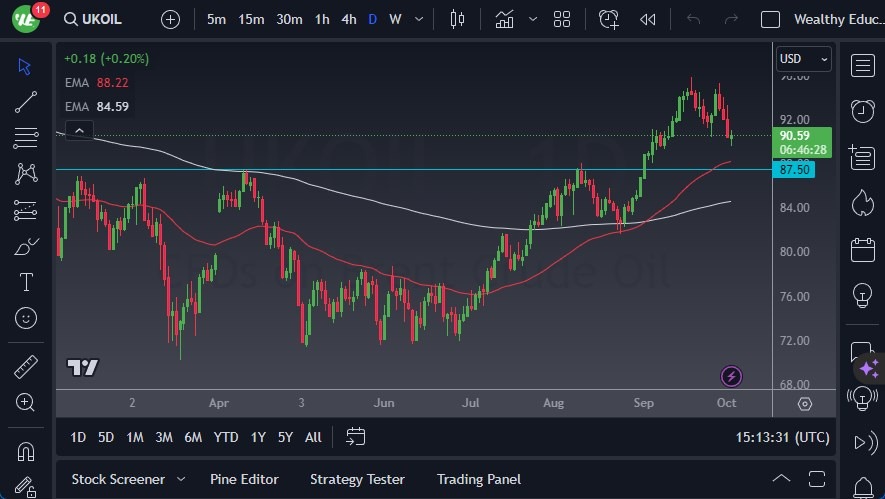885x499 pixels.
Task: Open the USD currency dropdown
Action: coord(804,59)
